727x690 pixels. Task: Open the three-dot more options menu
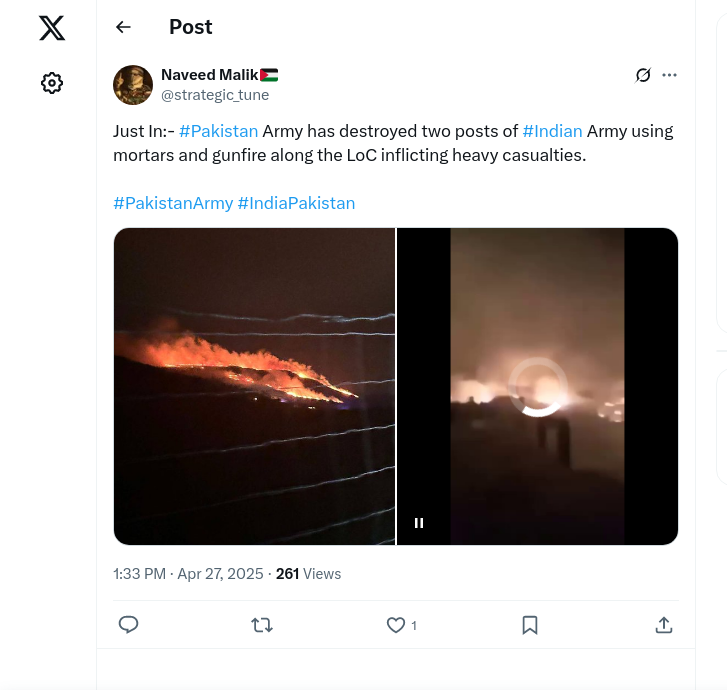click(669, 75)
